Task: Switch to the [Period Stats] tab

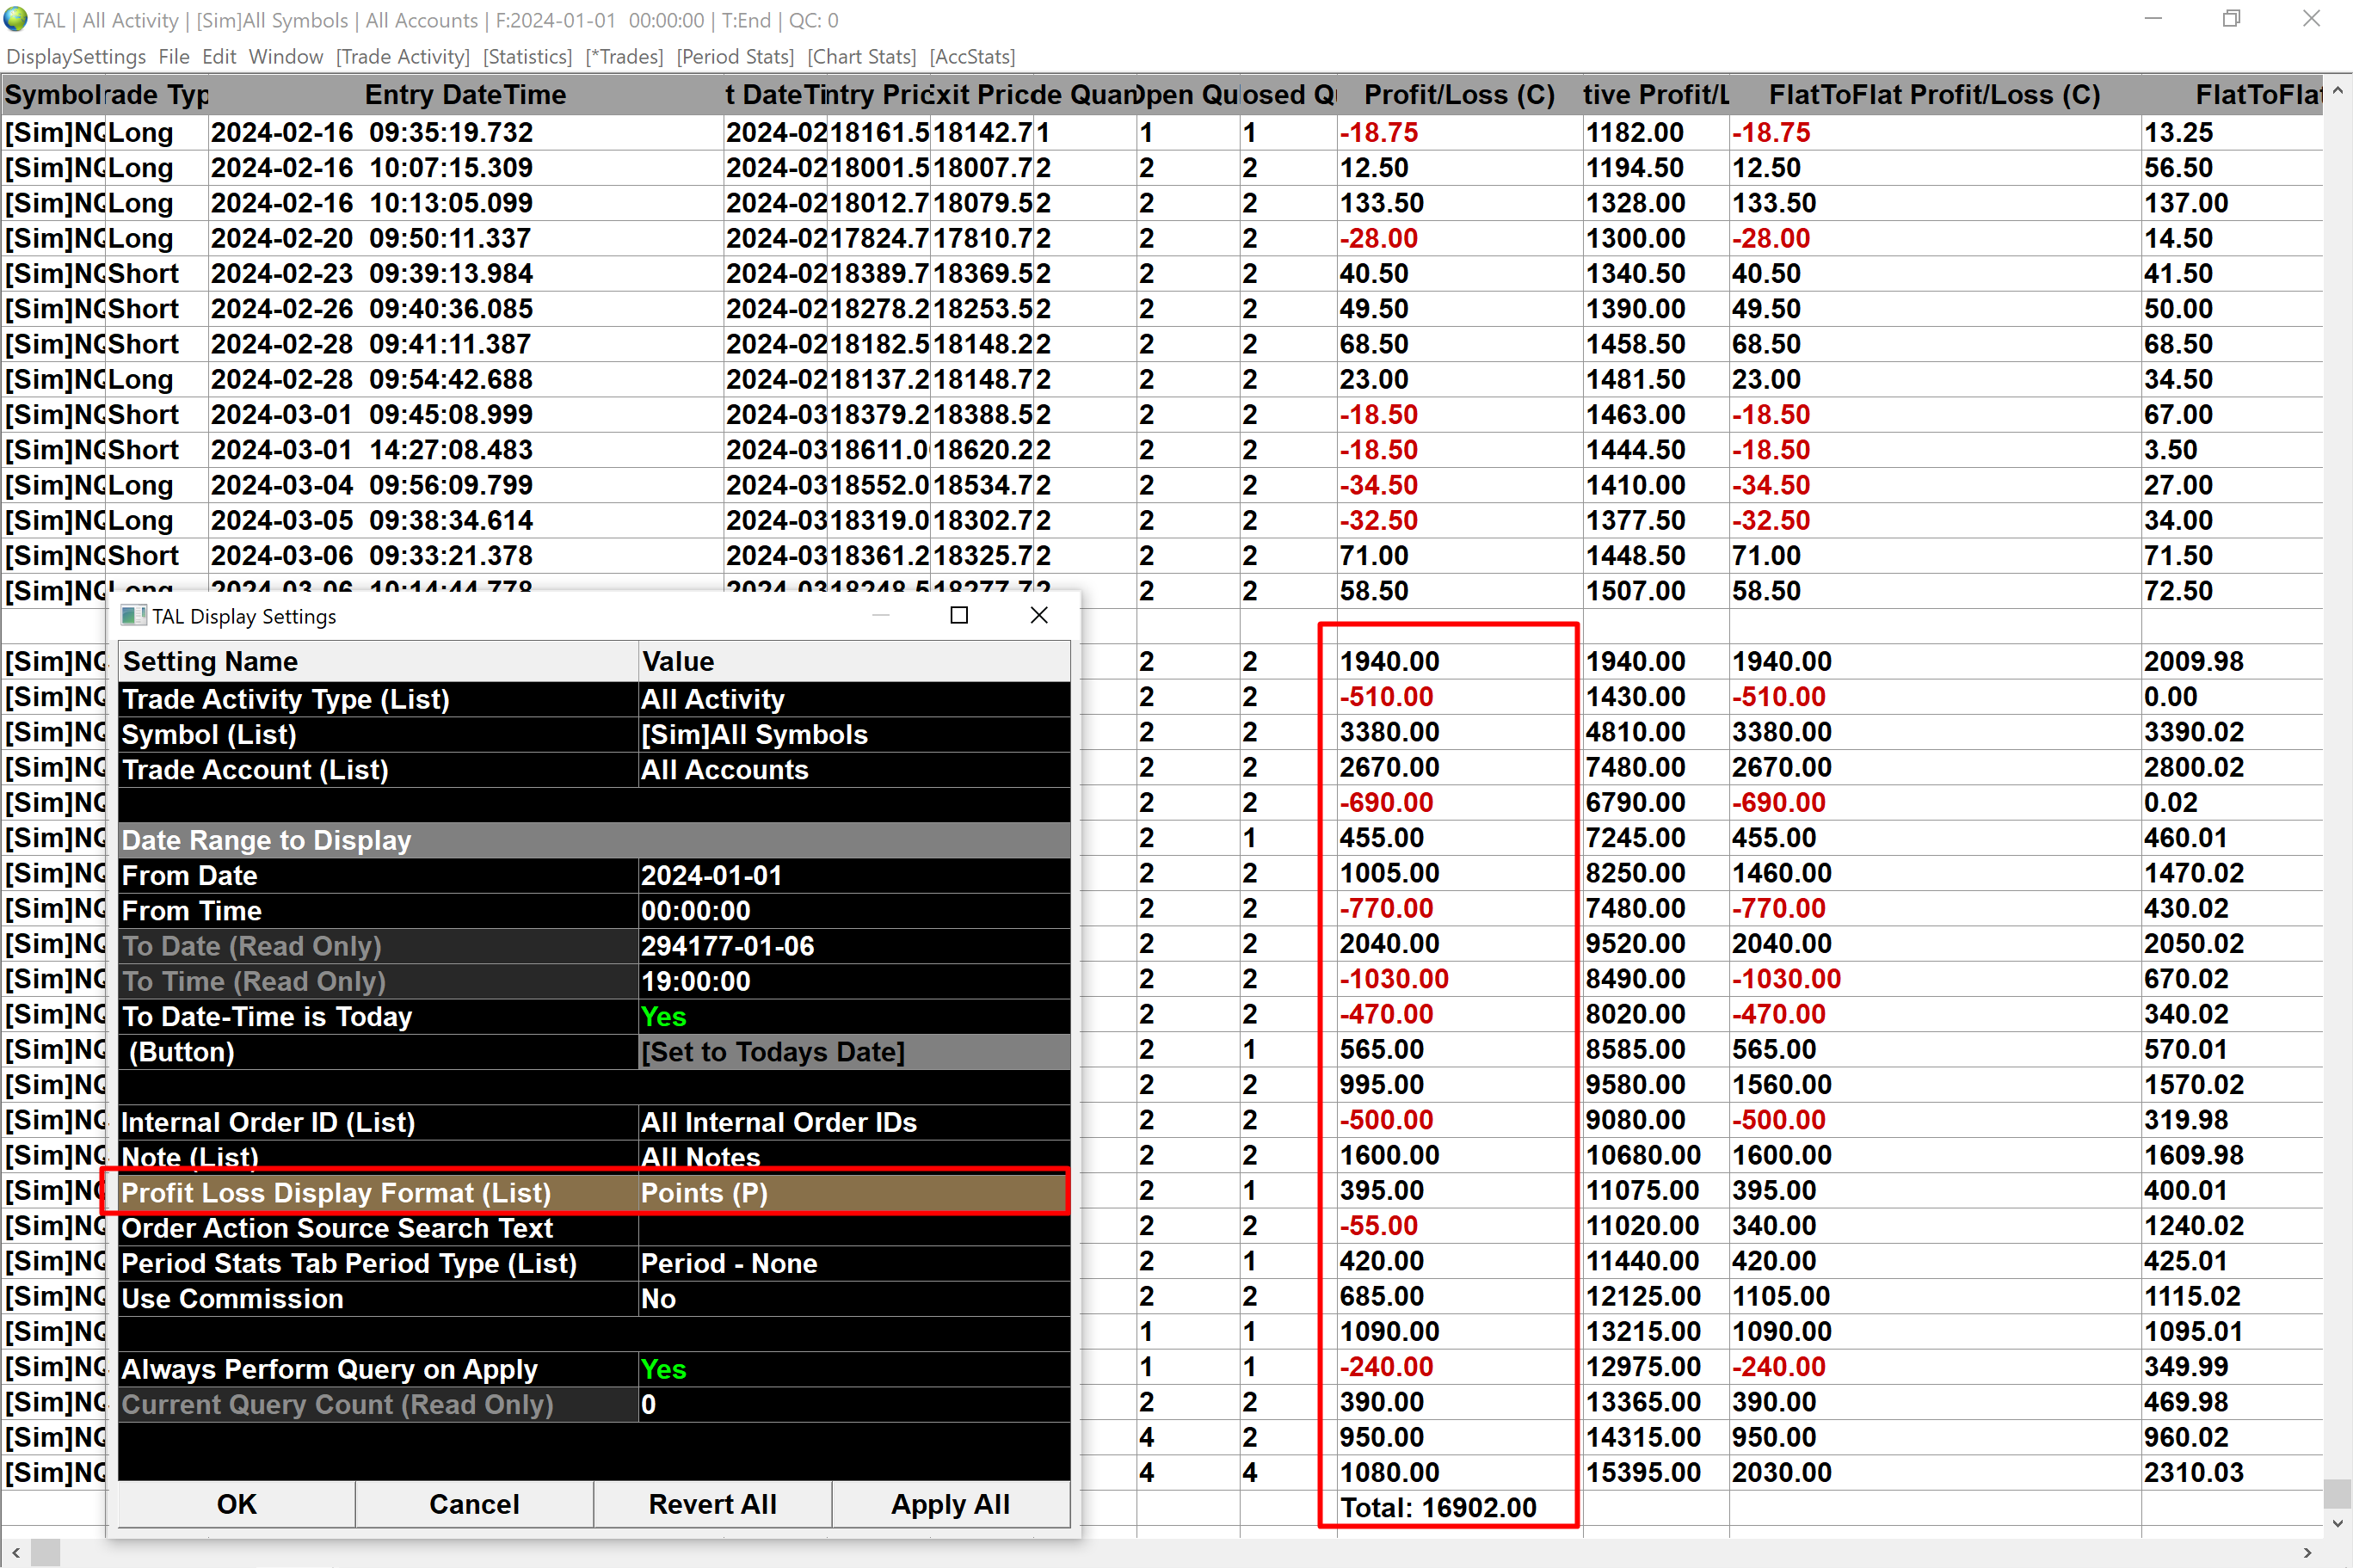Action: 735,57
